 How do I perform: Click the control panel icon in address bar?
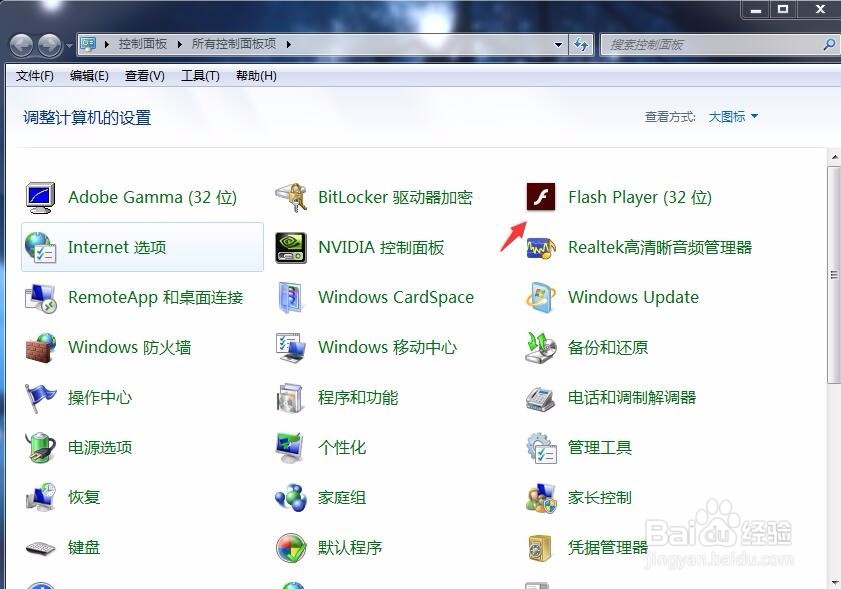(x=88, y=44)
